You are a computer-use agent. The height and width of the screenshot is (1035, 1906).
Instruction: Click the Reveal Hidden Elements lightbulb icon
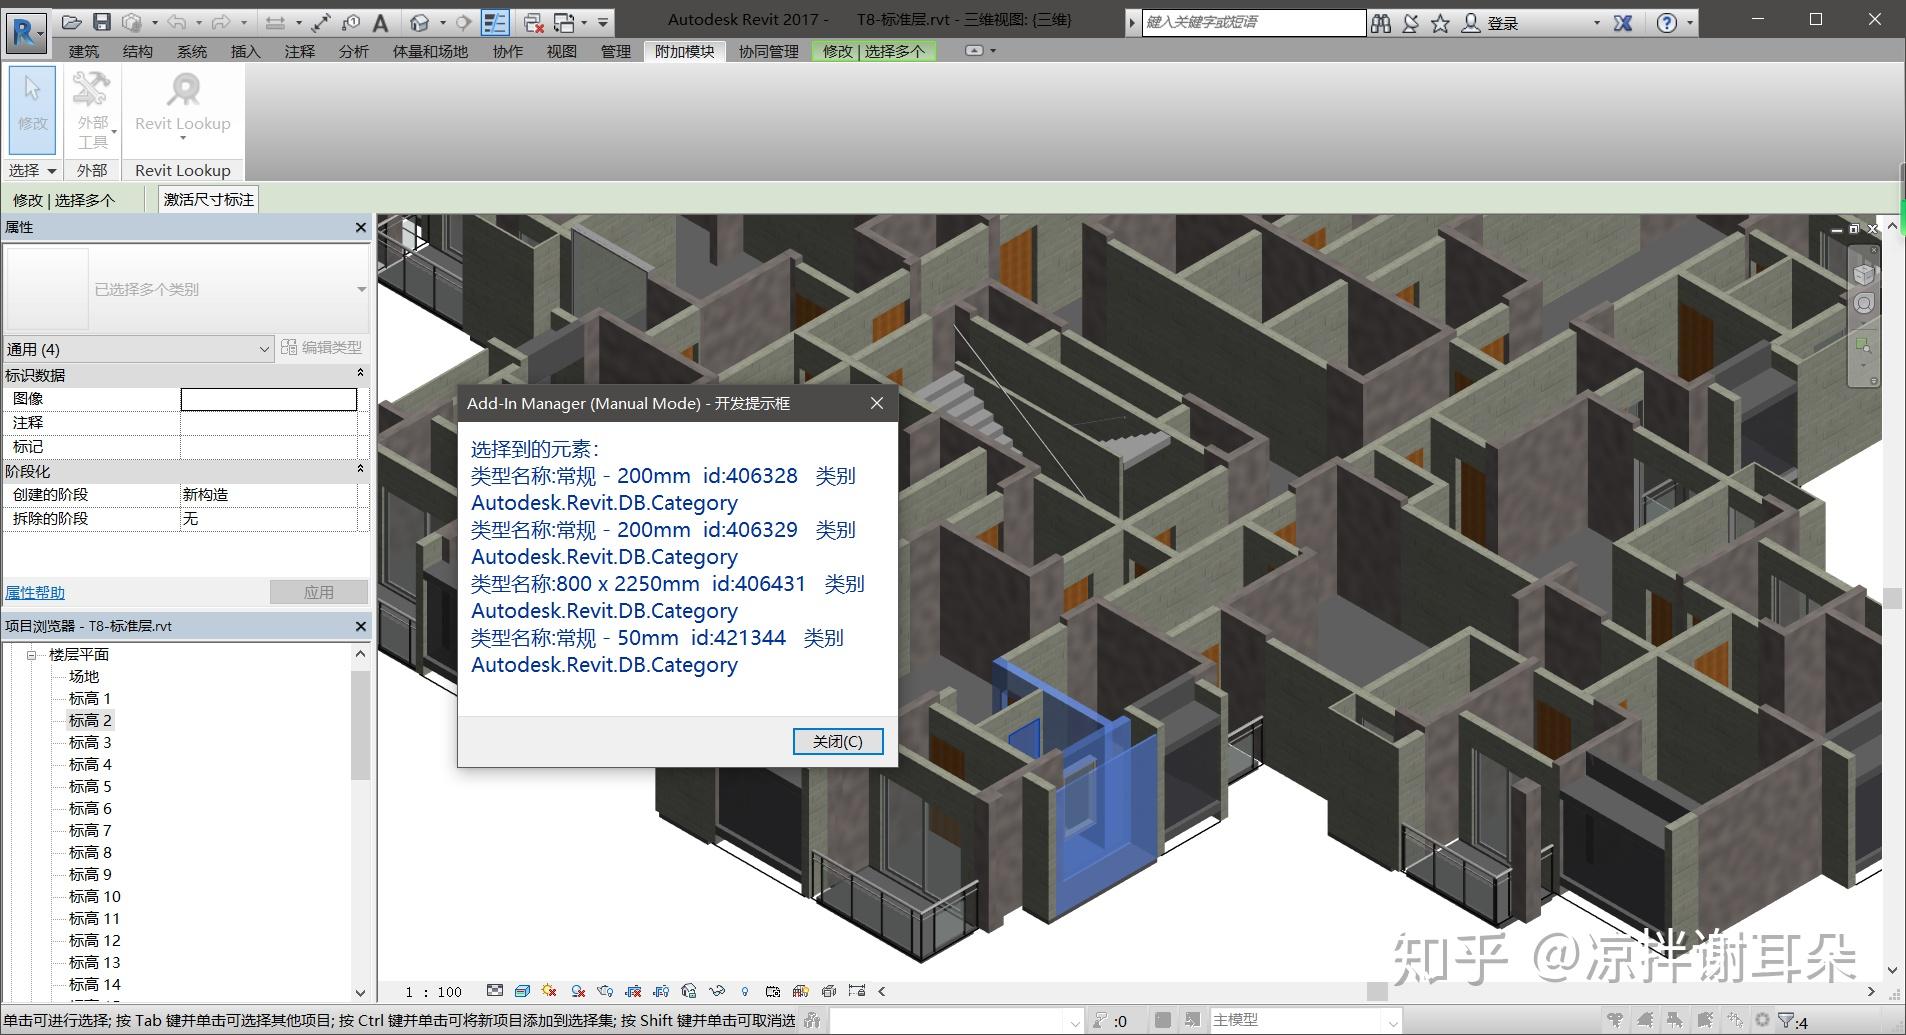tap(744, 991)
